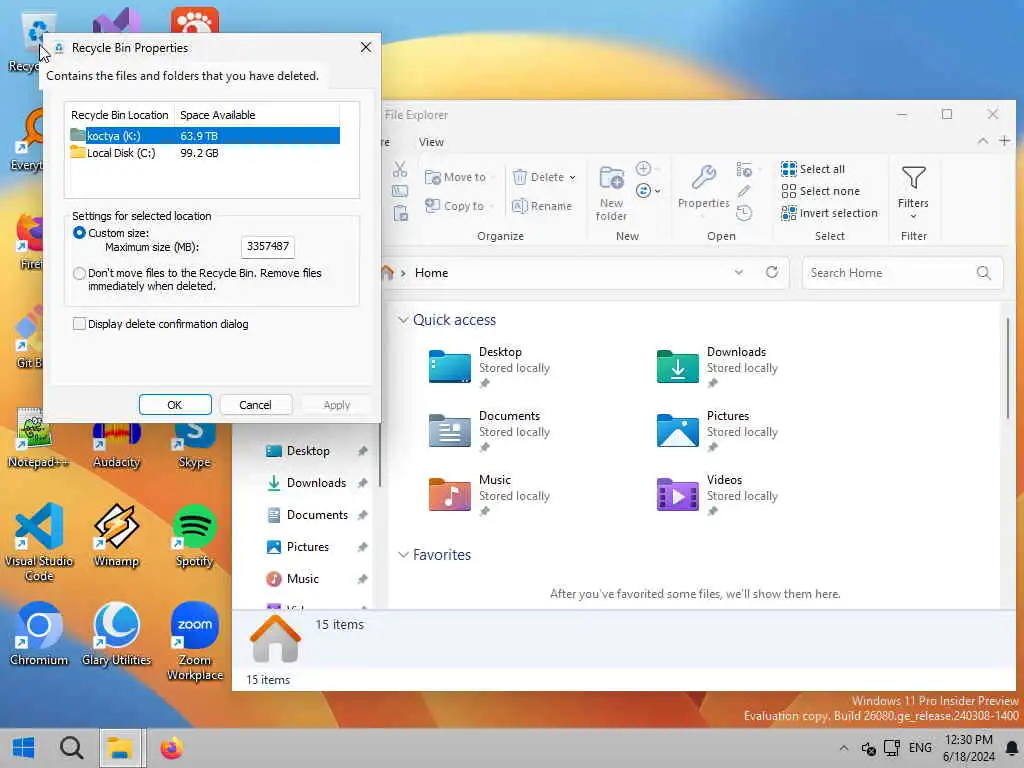This screenshot has height=768, width=1024.
Task: Open Spotify desktop shortcut
Action: (x=195, y=536)
